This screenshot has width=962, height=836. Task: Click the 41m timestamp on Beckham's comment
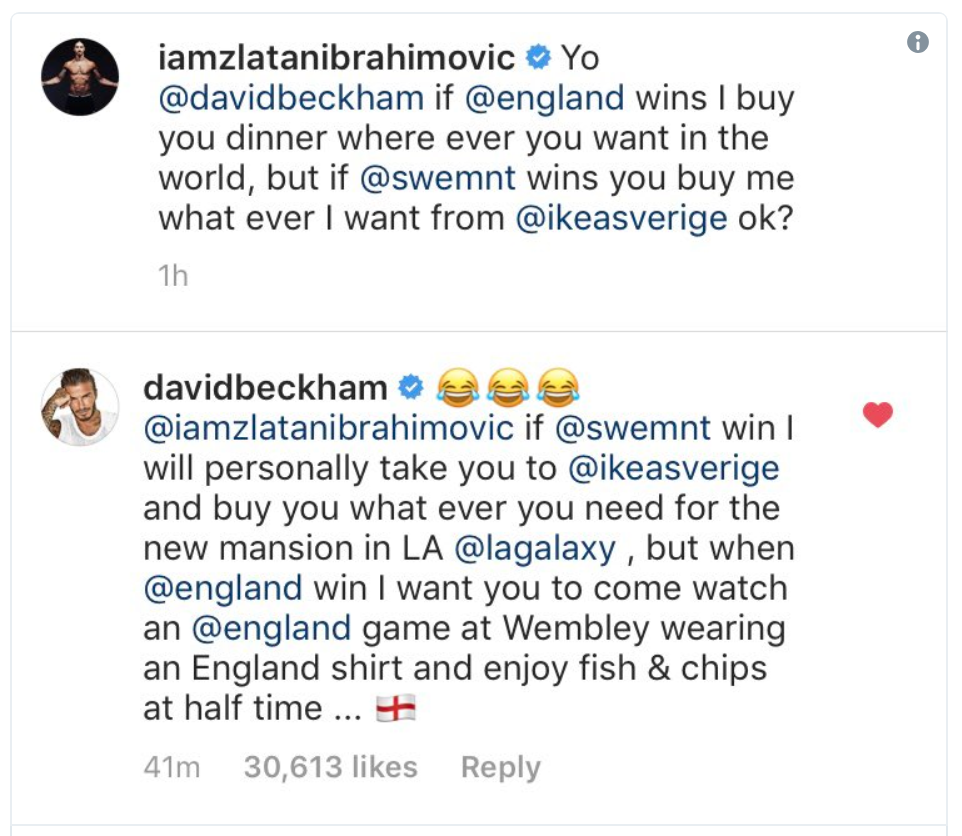point(172,767)
